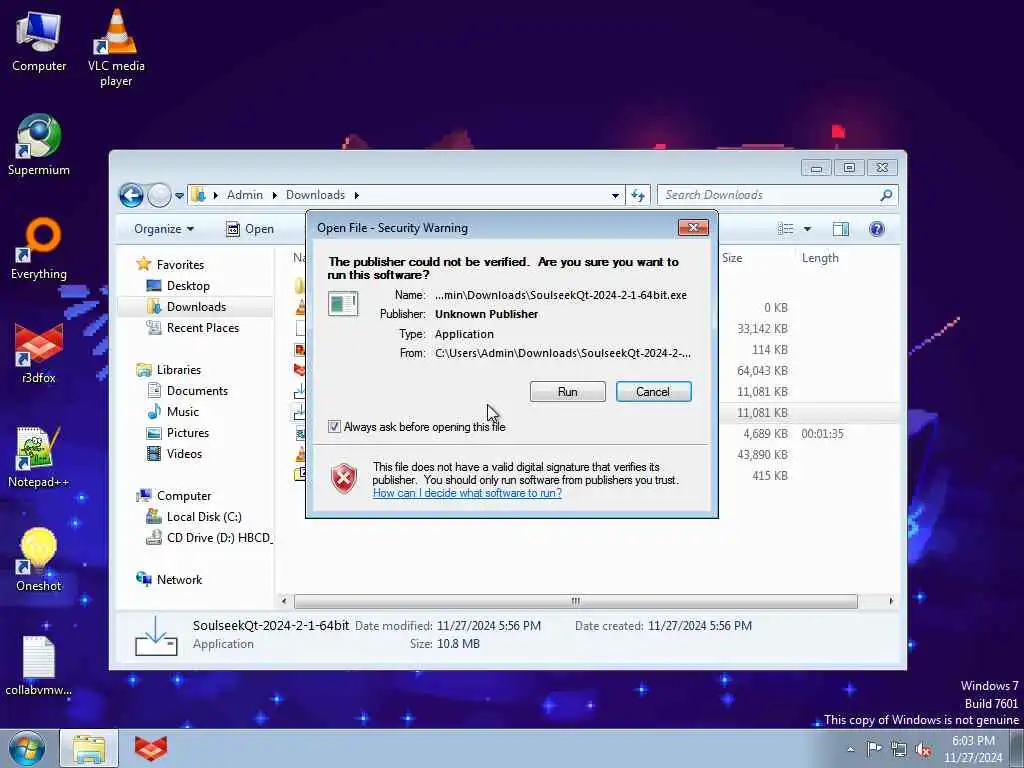This screenshot has height=768, width=1024.
Task: Open Explorer help icon
Action: pos(877,229)
